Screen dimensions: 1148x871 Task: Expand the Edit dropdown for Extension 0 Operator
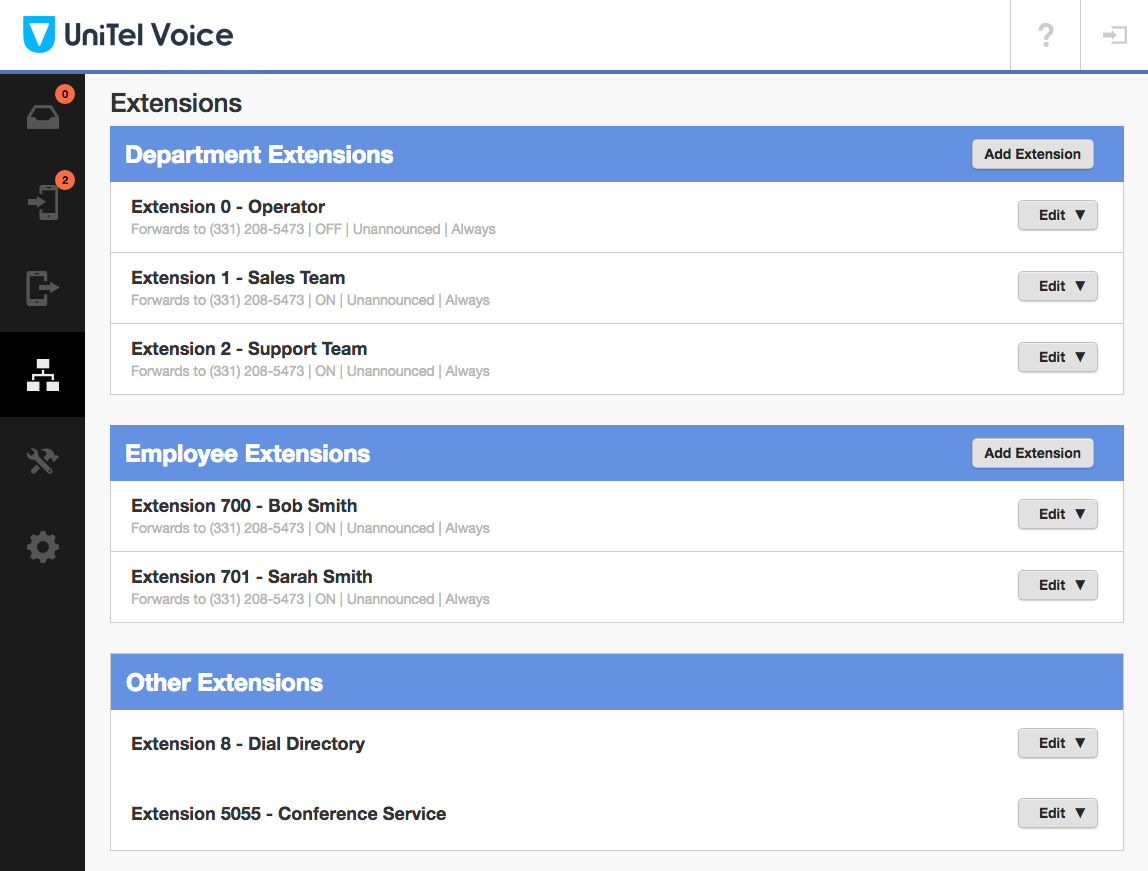click(x=1057, y=215)
